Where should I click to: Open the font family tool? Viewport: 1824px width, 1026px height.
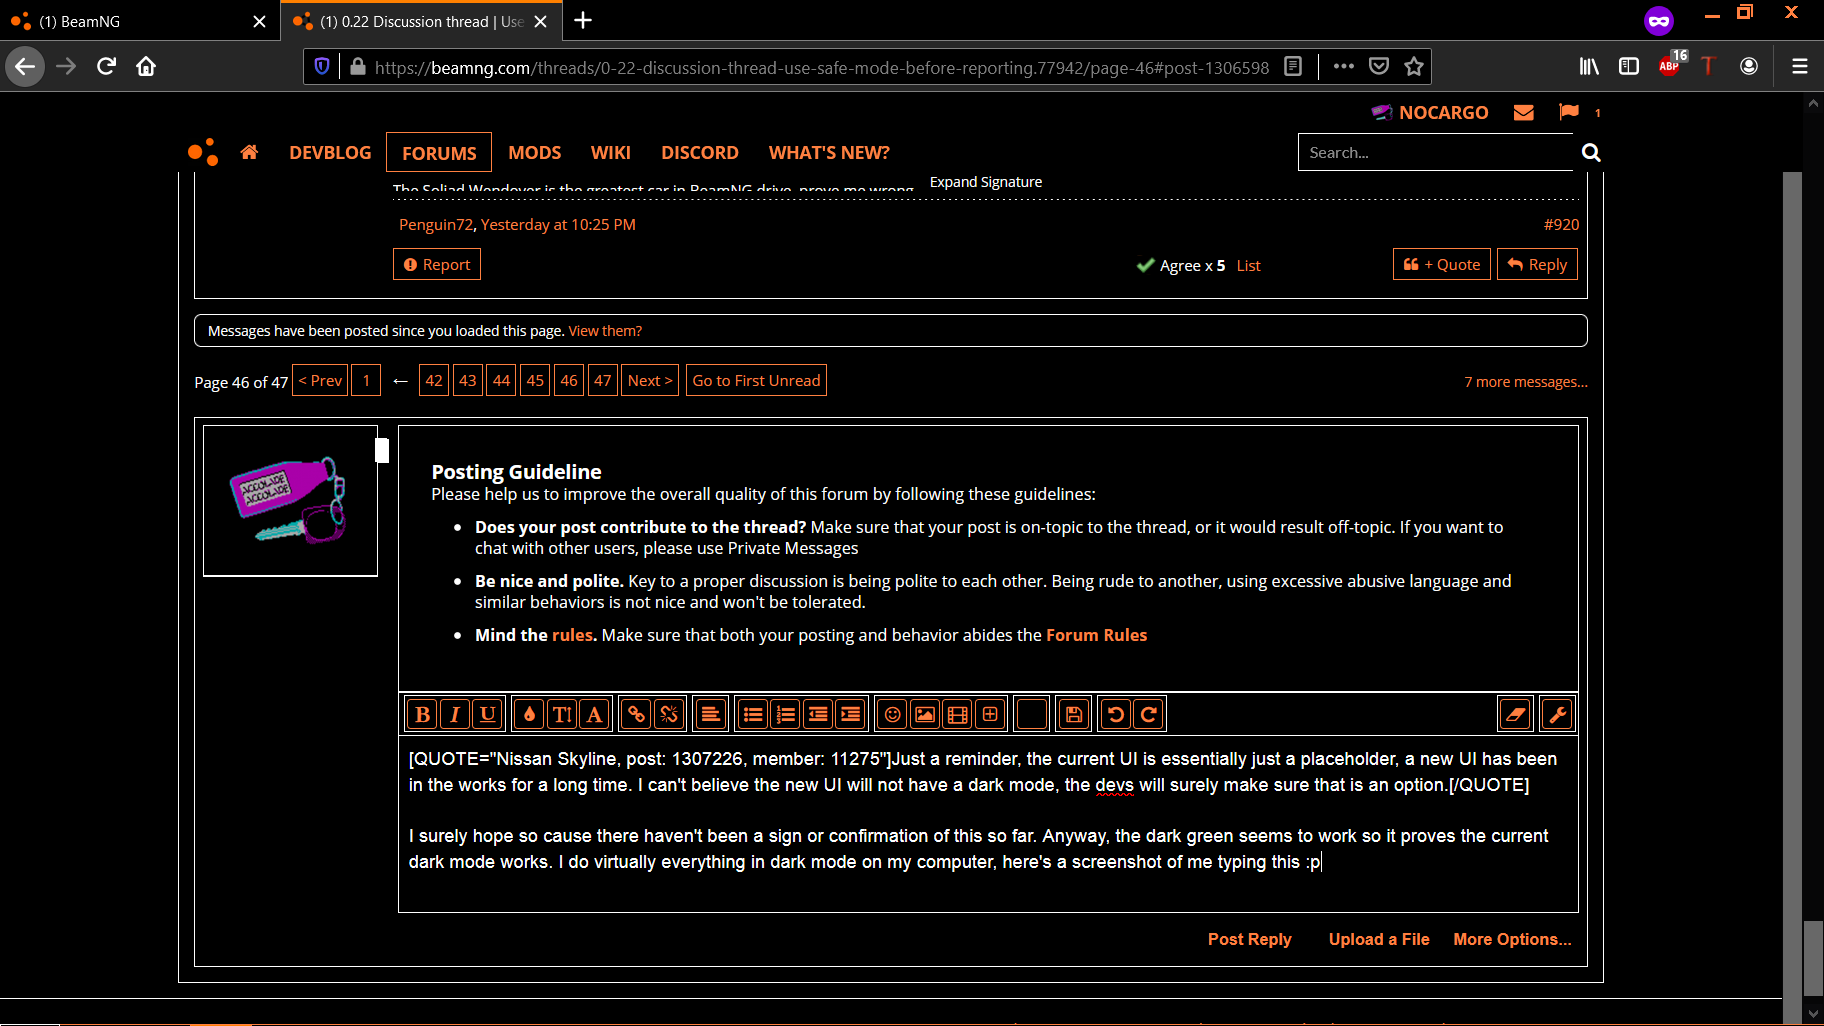(x=595, y=714)
